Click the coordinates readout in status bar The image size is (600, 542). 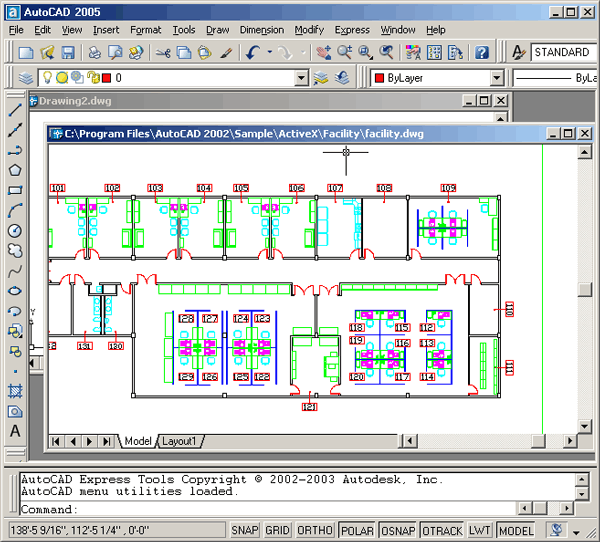pyautogui.click(x=116, y=531)
